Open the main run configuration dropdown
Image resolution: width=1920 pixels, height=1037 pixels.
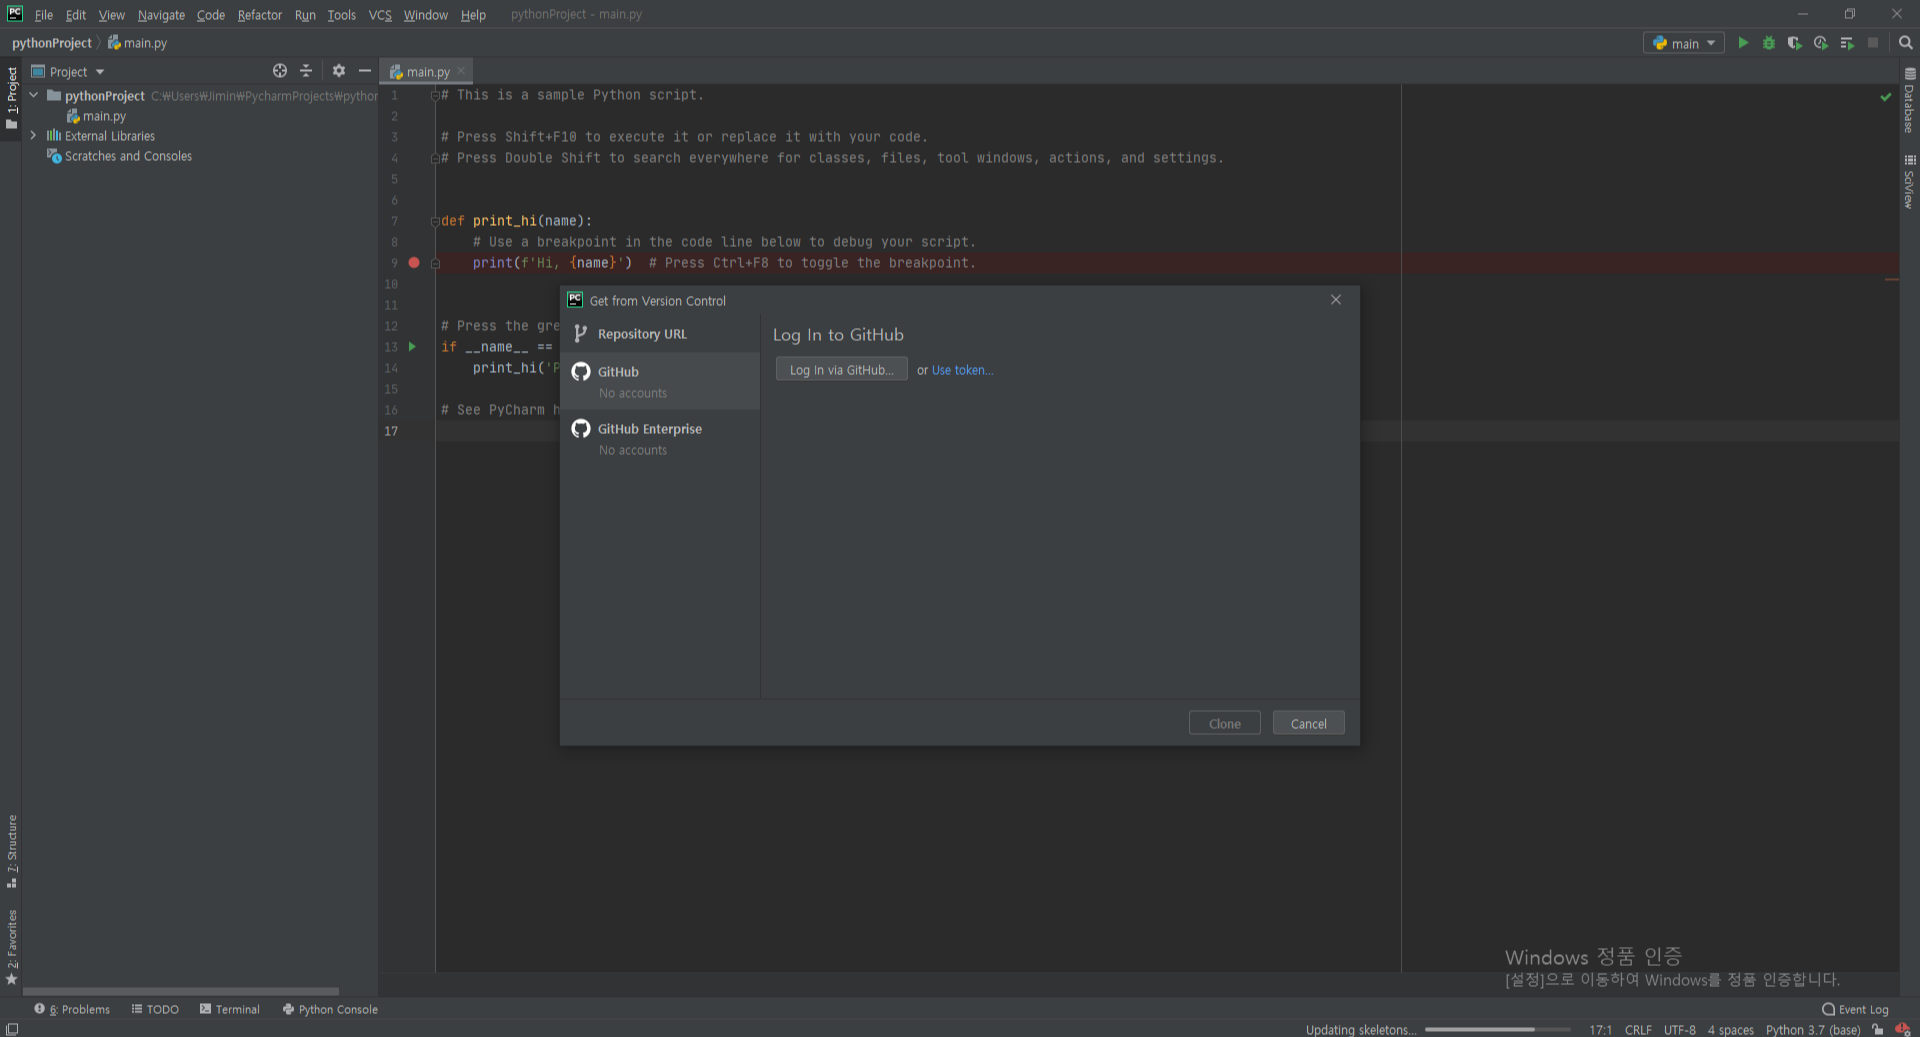[1684, 43]
